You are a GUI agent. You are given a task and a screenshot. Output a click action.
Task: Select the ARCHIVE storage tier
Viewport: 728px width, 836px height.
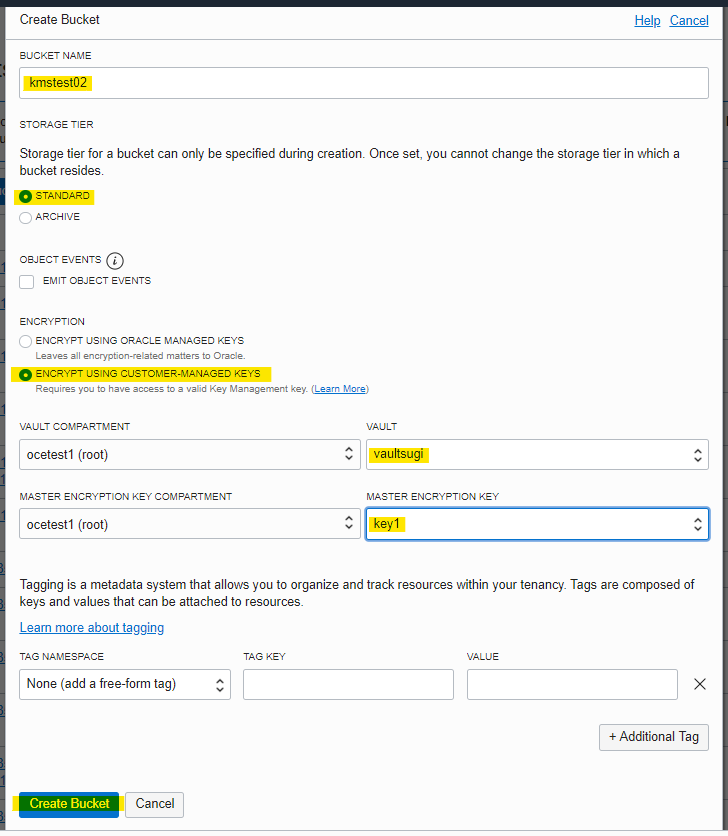click(25, 218)
